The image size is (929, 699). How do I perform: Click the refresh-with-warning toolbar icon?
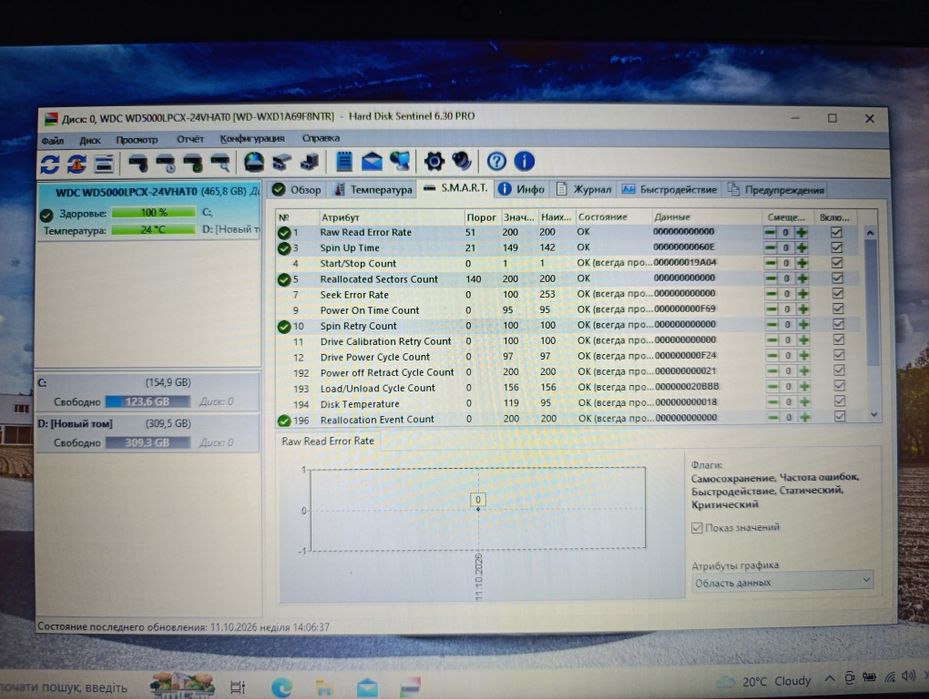pos(77,163)
